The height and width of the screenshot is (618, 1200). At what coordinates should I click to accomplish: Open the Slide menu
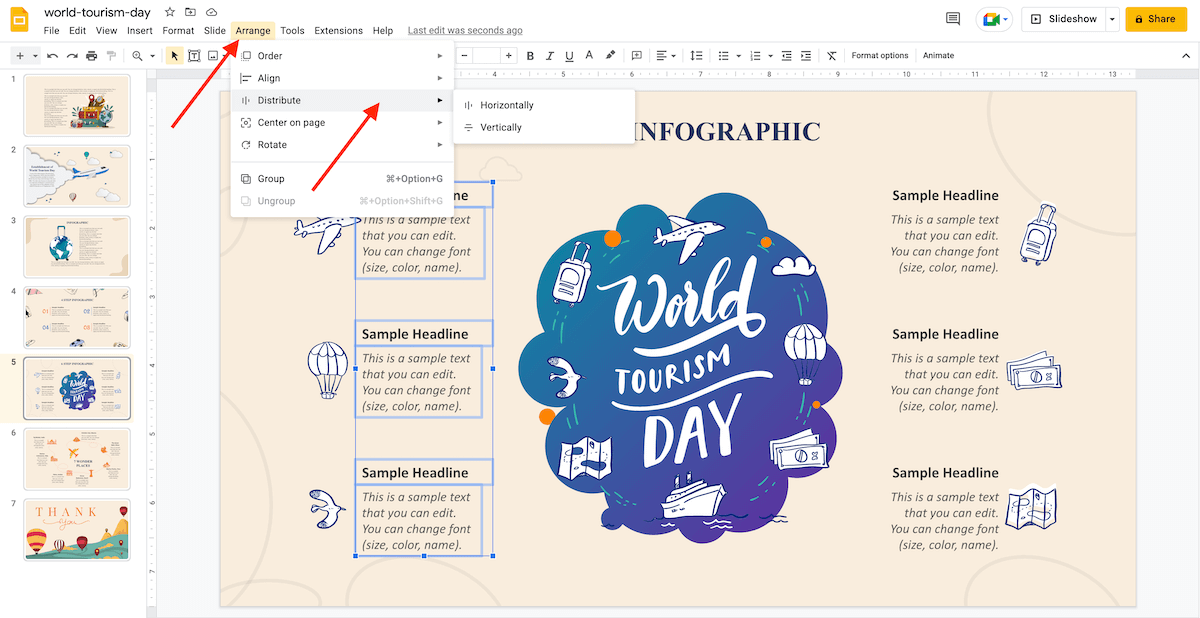pyautogui.click(x=215, y=31)
